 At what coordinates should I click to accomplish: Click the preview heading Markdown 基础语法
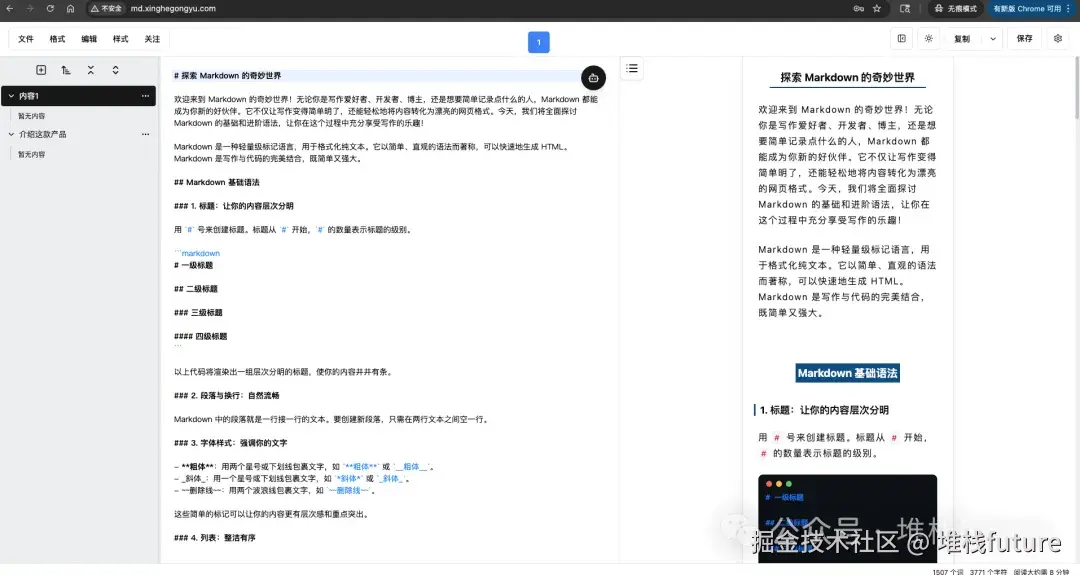[847, 373]
